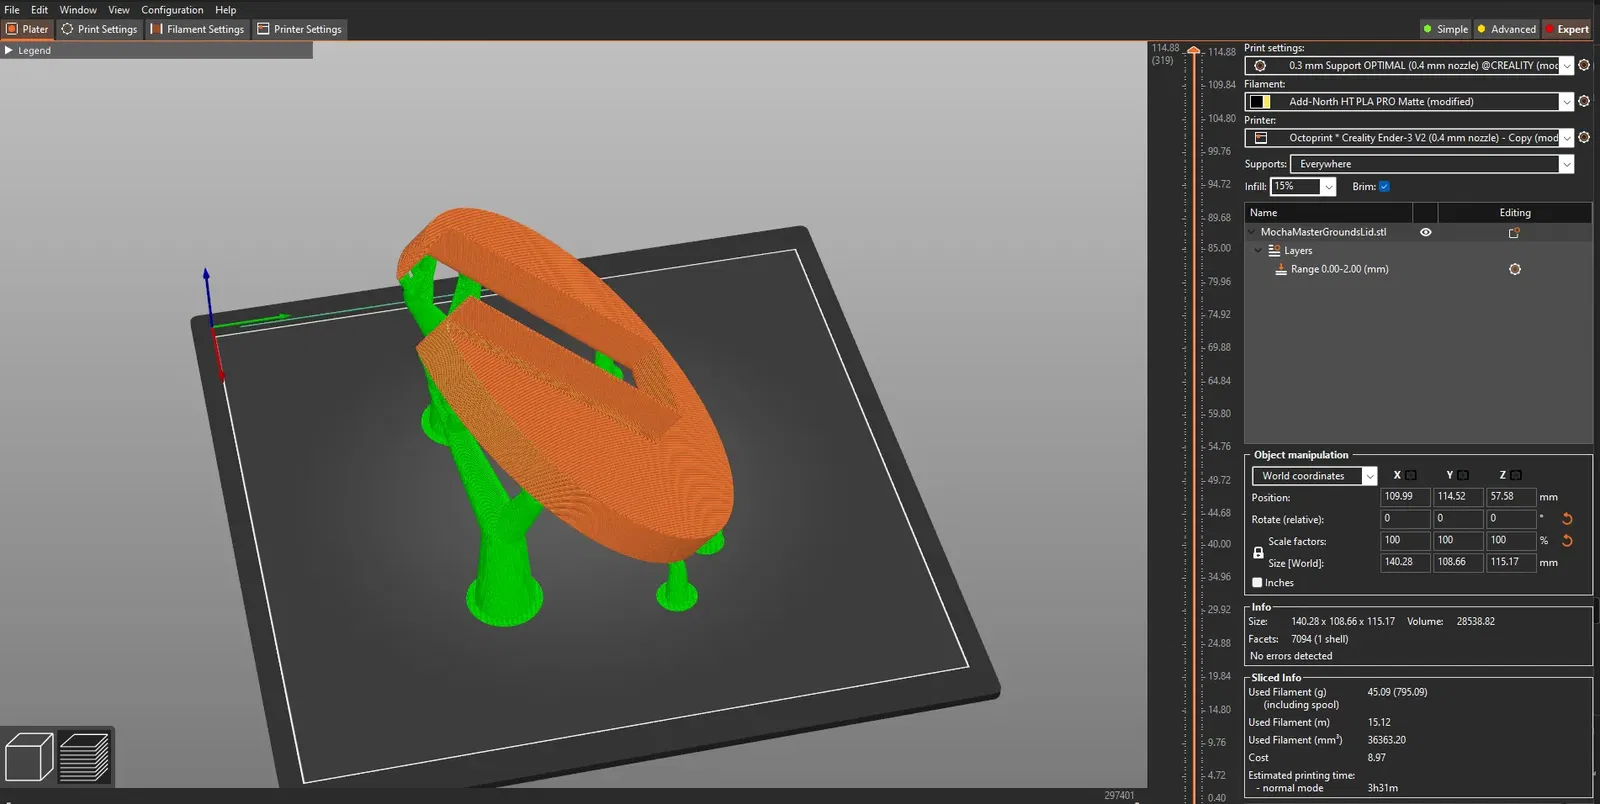Click the Name column header
The width and height of the screenshot is (1600, 804).
tap(1328, 212)
